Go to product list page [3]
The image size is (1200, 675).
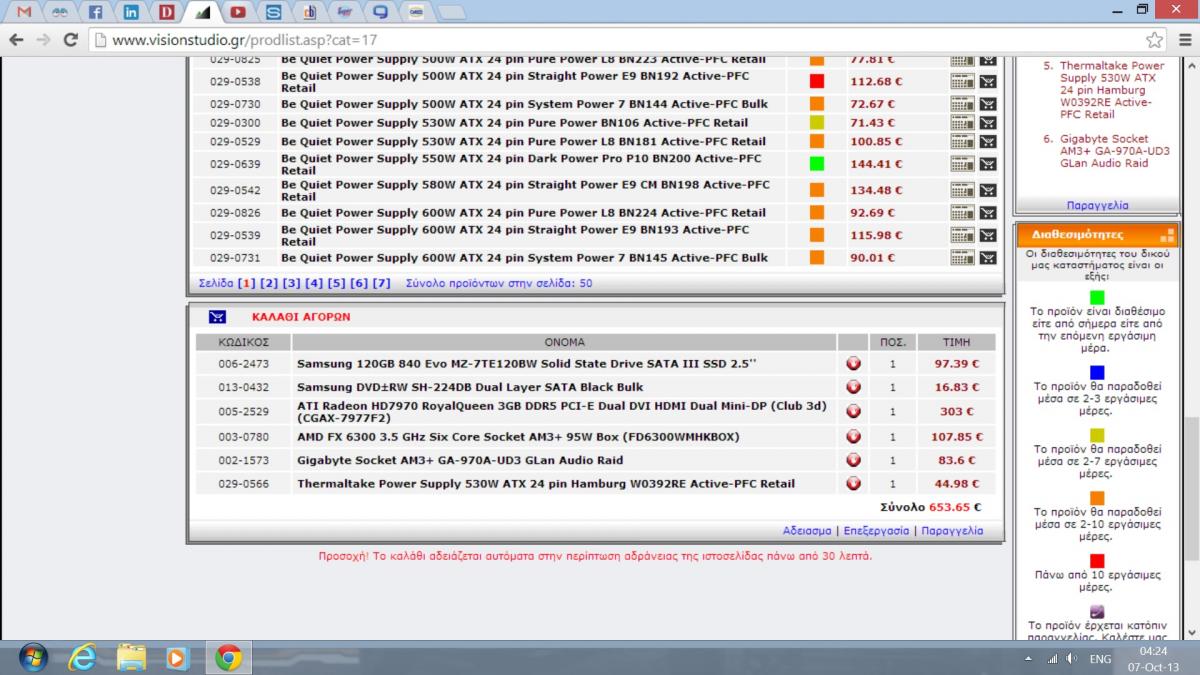click(x=291, y=283)
